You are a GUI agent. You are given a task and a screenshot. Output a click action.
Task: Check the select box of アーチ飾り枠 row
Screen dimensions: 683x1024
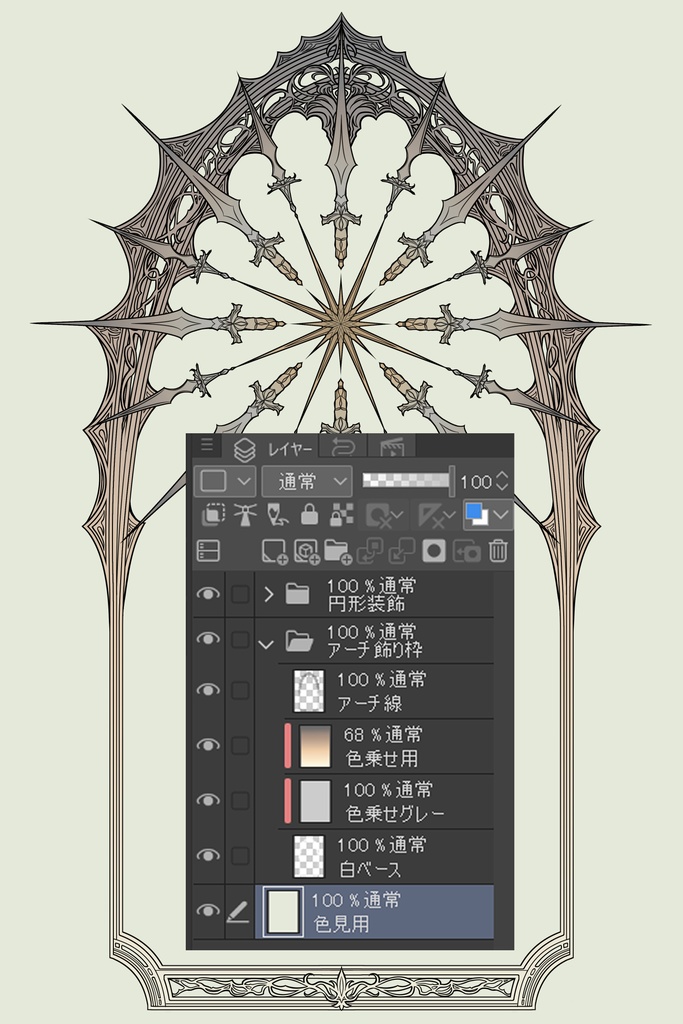[x=240, y=639]
